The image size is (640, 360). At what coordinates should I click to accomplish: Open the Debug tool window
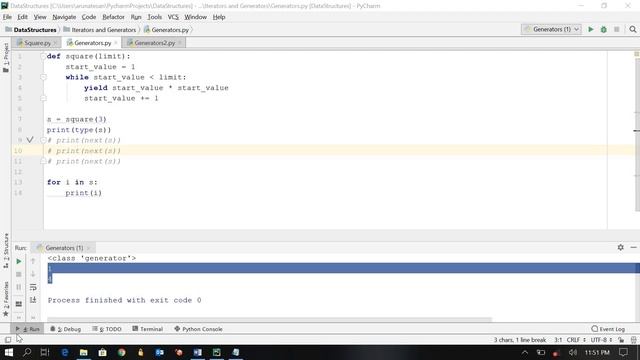66,329
